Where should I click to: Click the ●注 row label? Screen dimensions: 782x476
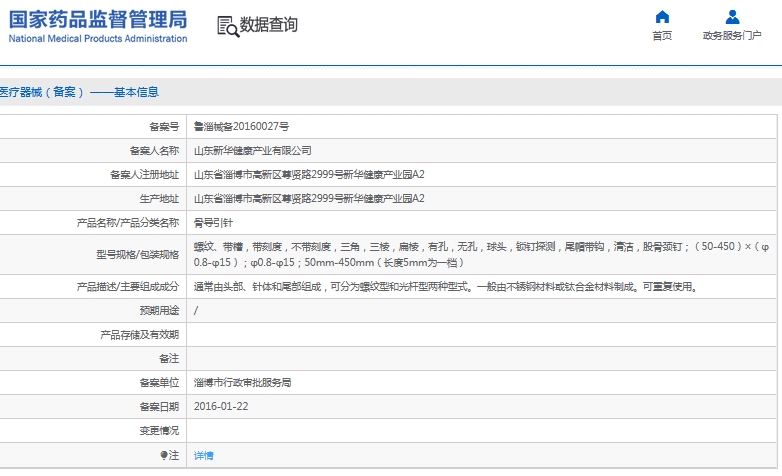[x=170, y=455]
